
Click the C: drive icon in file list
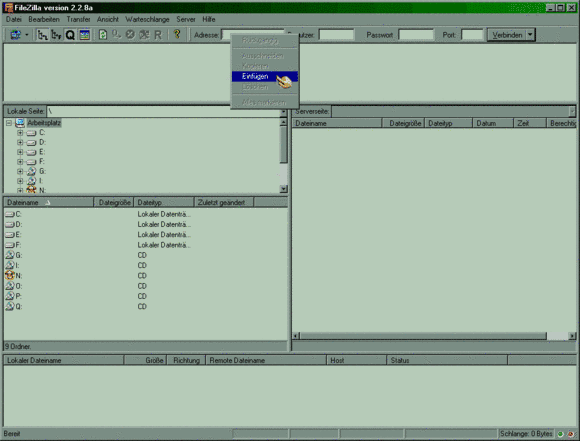(10, 214)
